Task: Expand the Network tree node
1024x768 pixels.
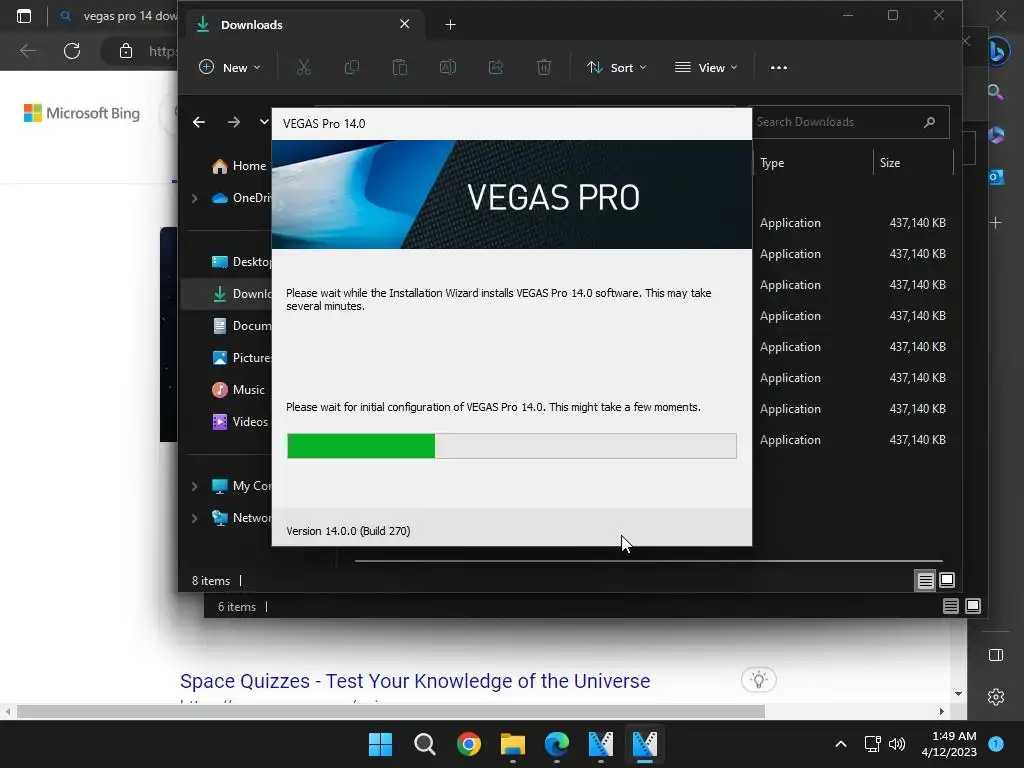Action: [x=195, y=518]
